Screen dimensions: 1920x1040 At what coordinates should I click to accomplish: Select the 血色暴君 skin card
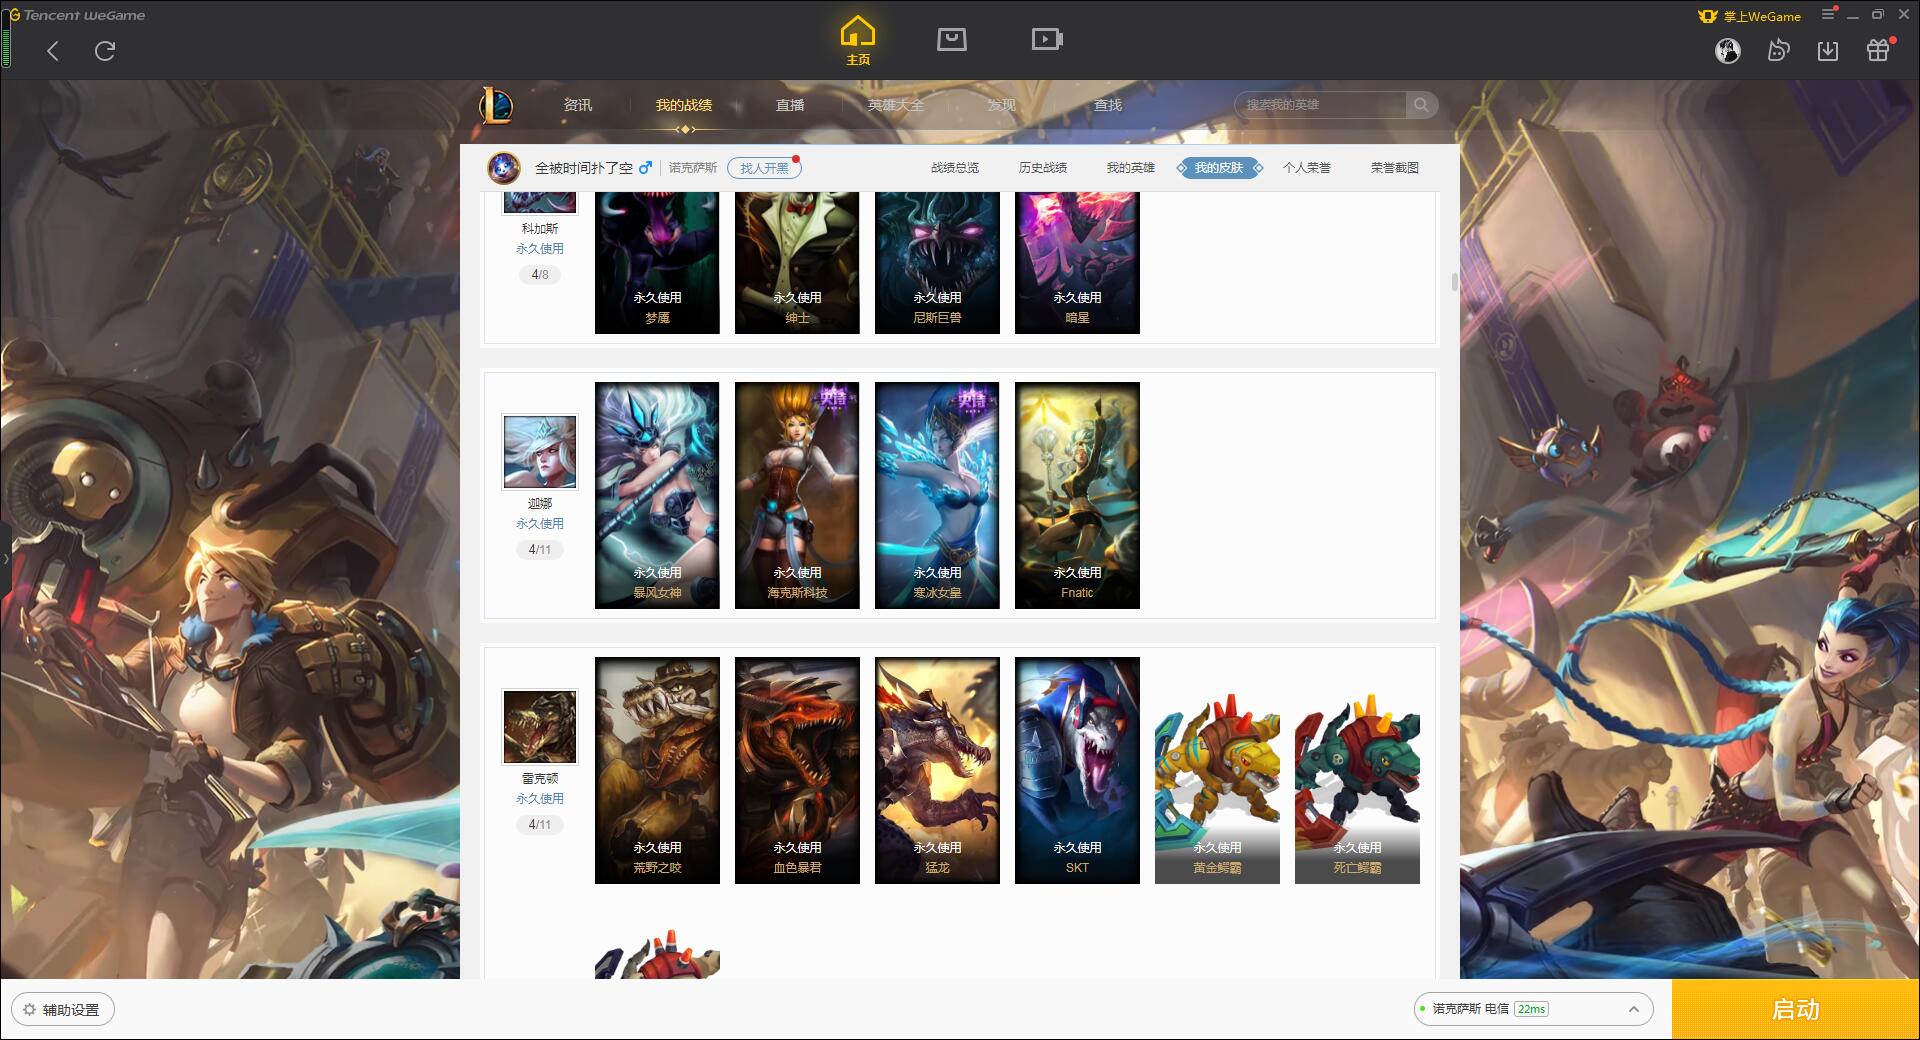797,770
